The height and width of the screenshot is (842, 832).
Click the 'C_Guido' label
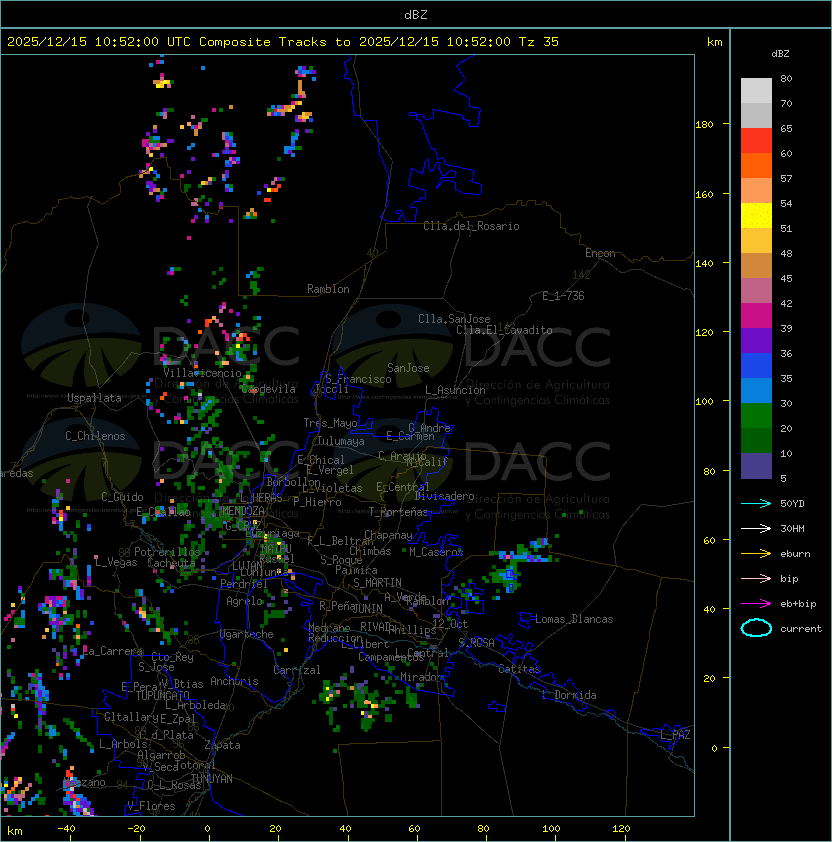point(122,497)
